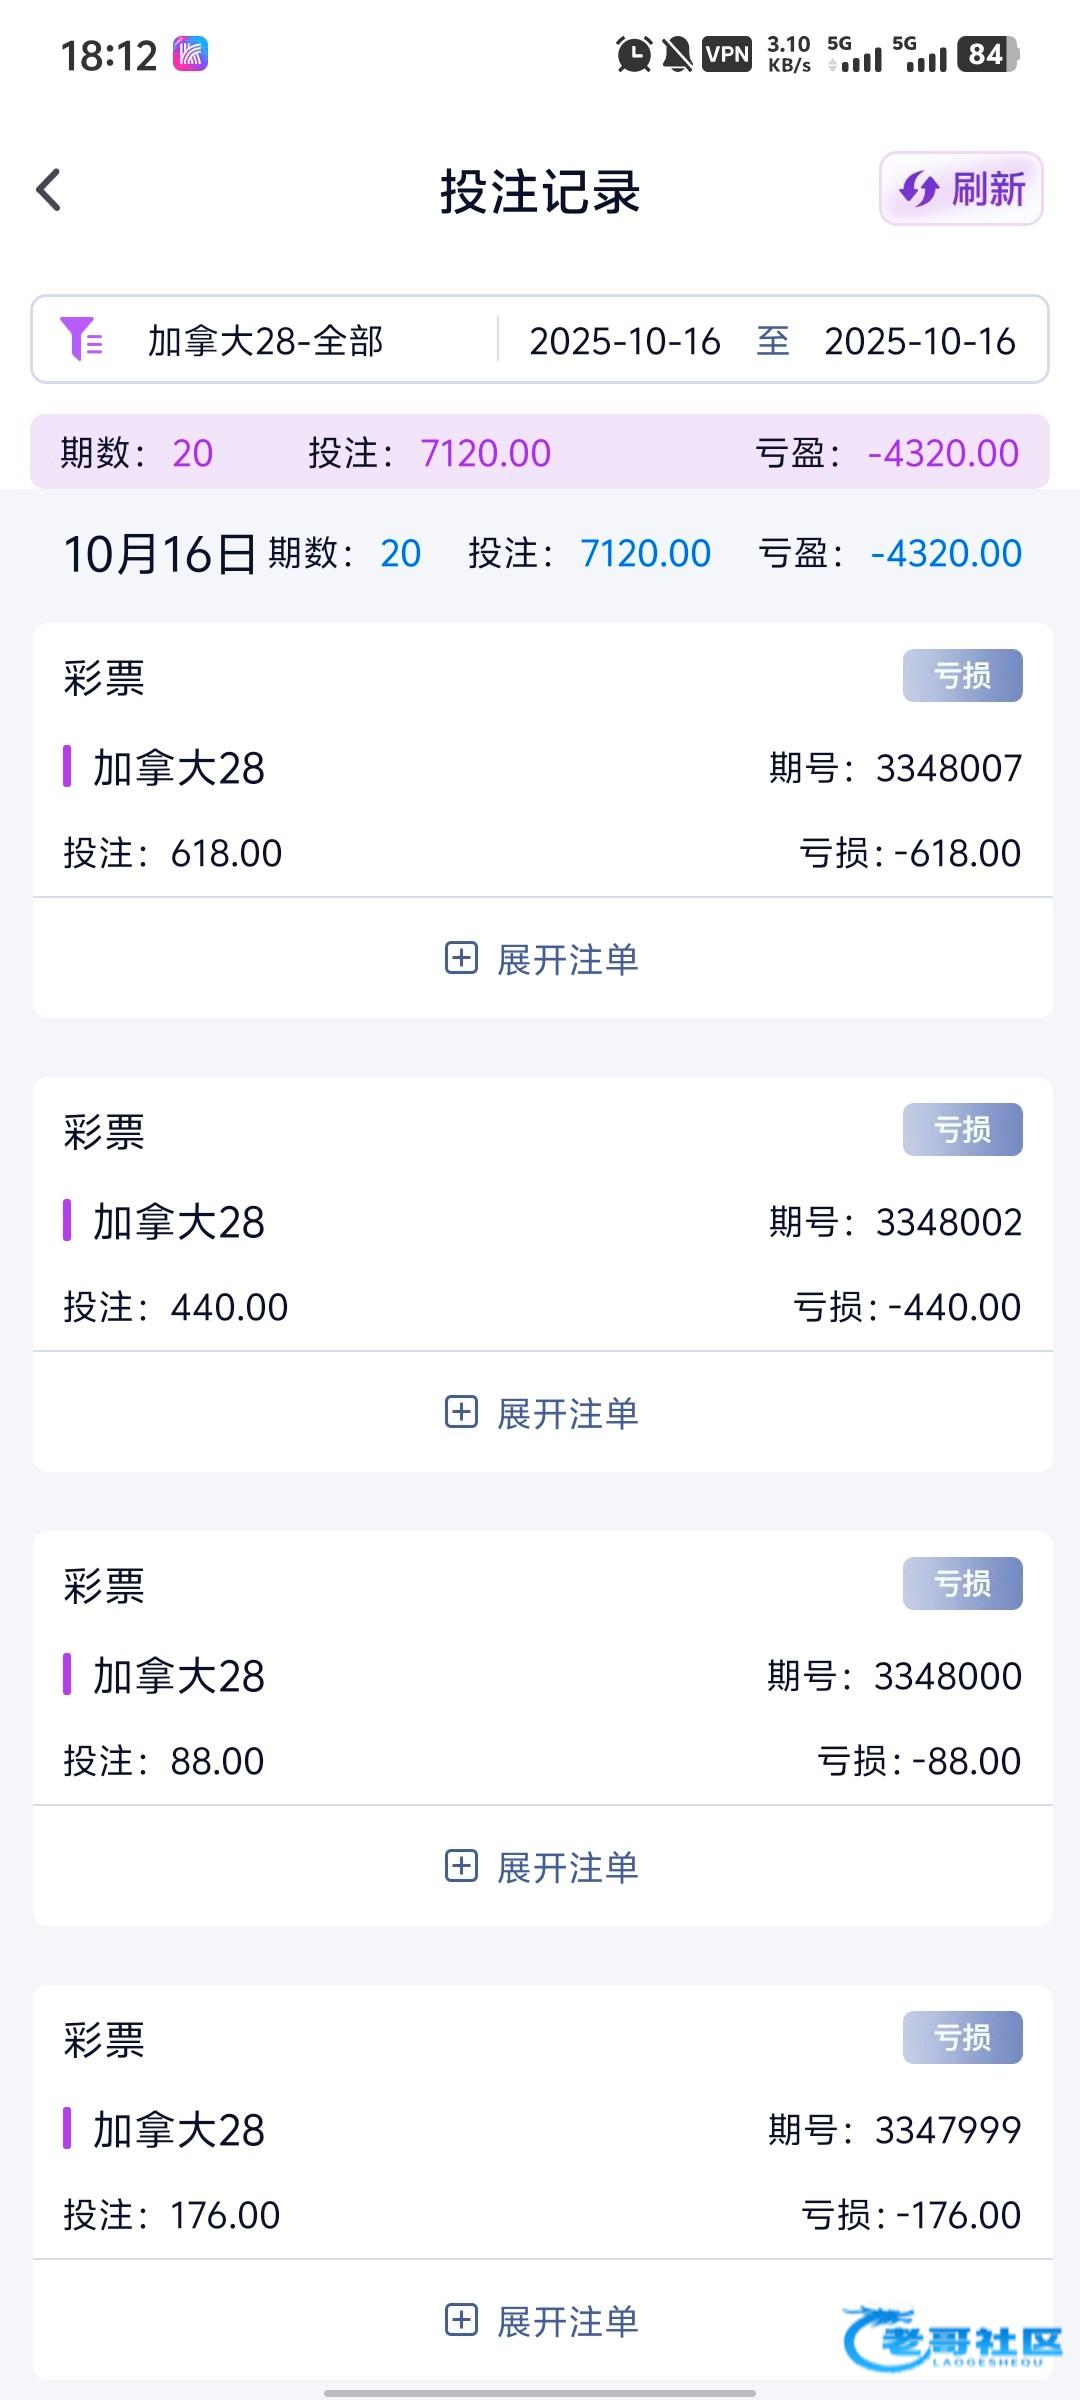
Task: Expand bet slip for issue 3348002
Action: (566, 1414)
